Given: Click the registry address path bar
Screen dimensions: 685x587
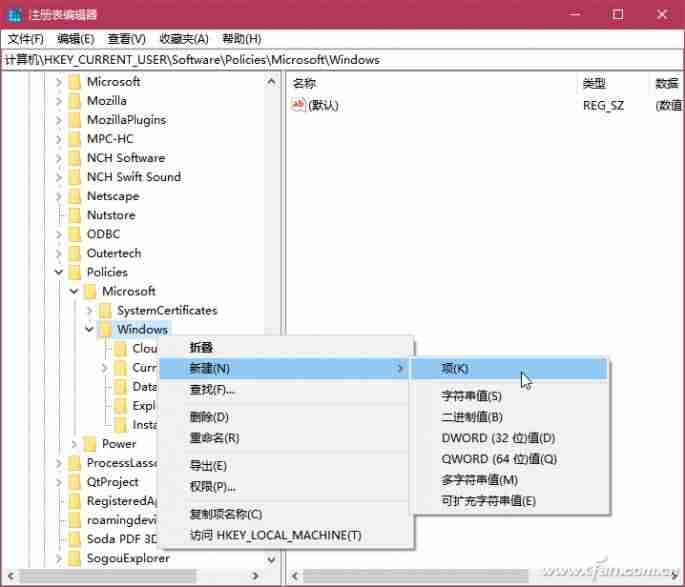Looking at the screenshot, I should 342,60.
